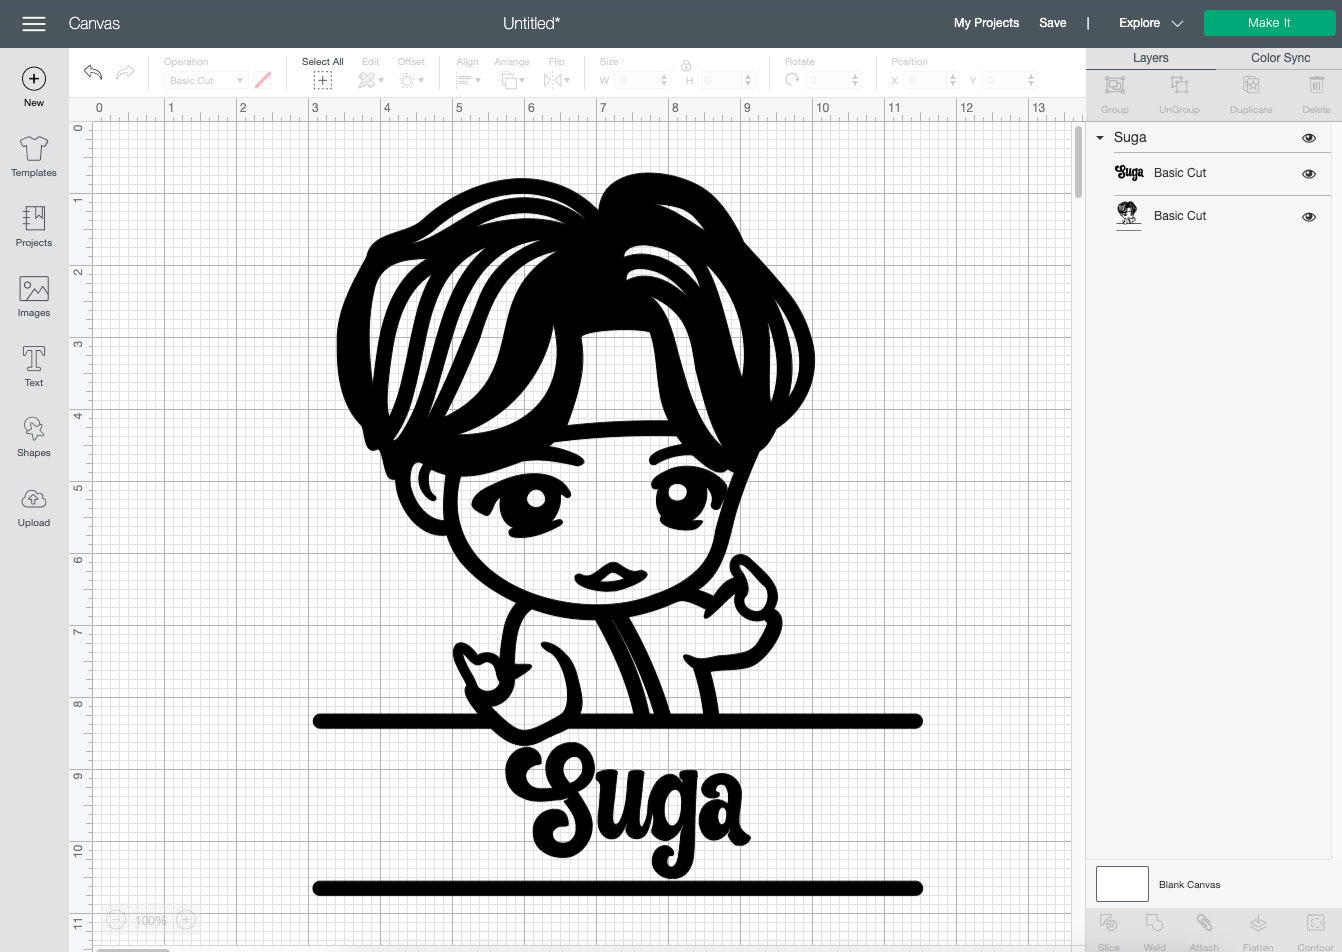Open the Upload panel
This screenshot has width=1342, height=952.
34,507
